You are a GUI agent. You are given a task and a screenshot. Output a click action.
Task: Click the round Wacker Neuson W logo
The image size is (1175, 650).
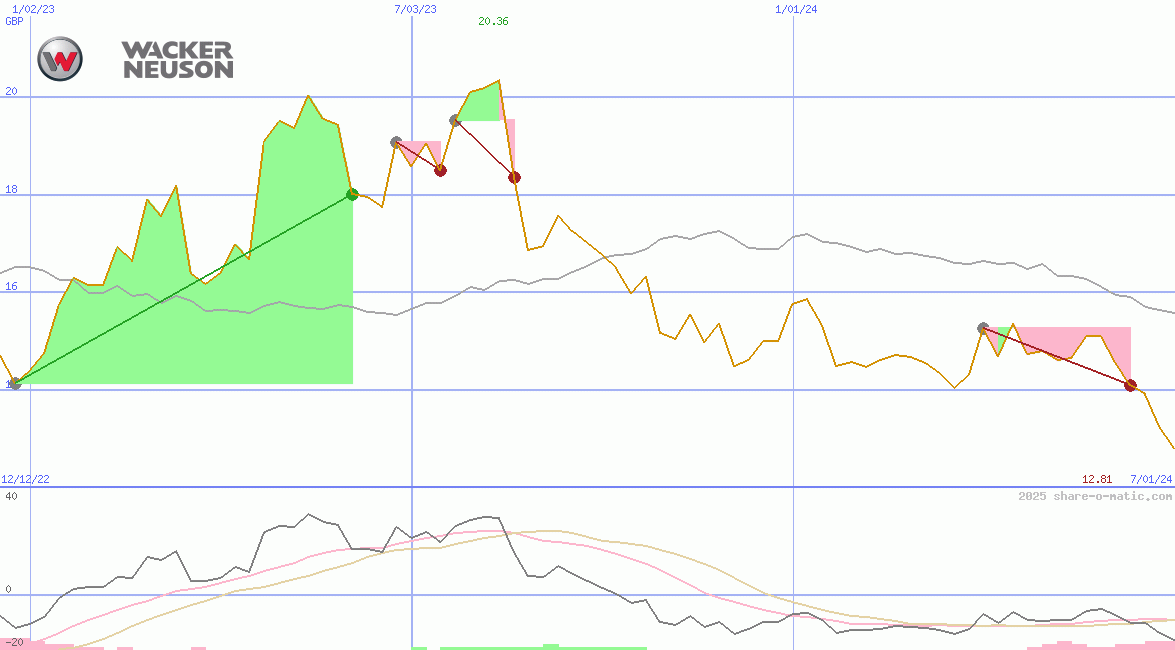point(60,59)
